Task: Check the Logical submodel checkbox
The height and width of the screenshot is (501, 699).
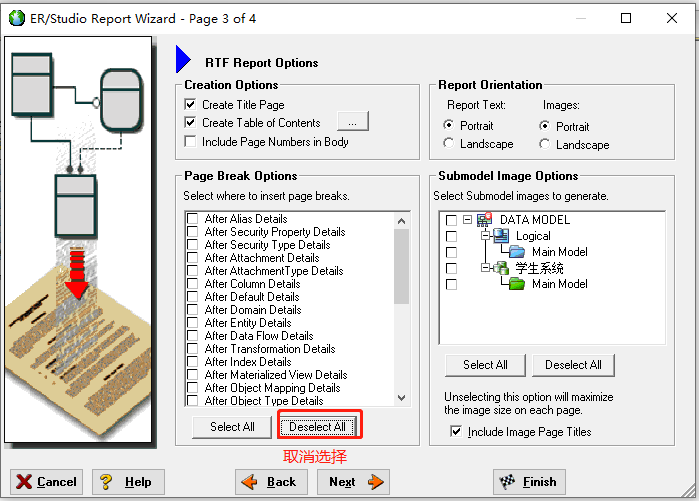Action: (451, 236)
